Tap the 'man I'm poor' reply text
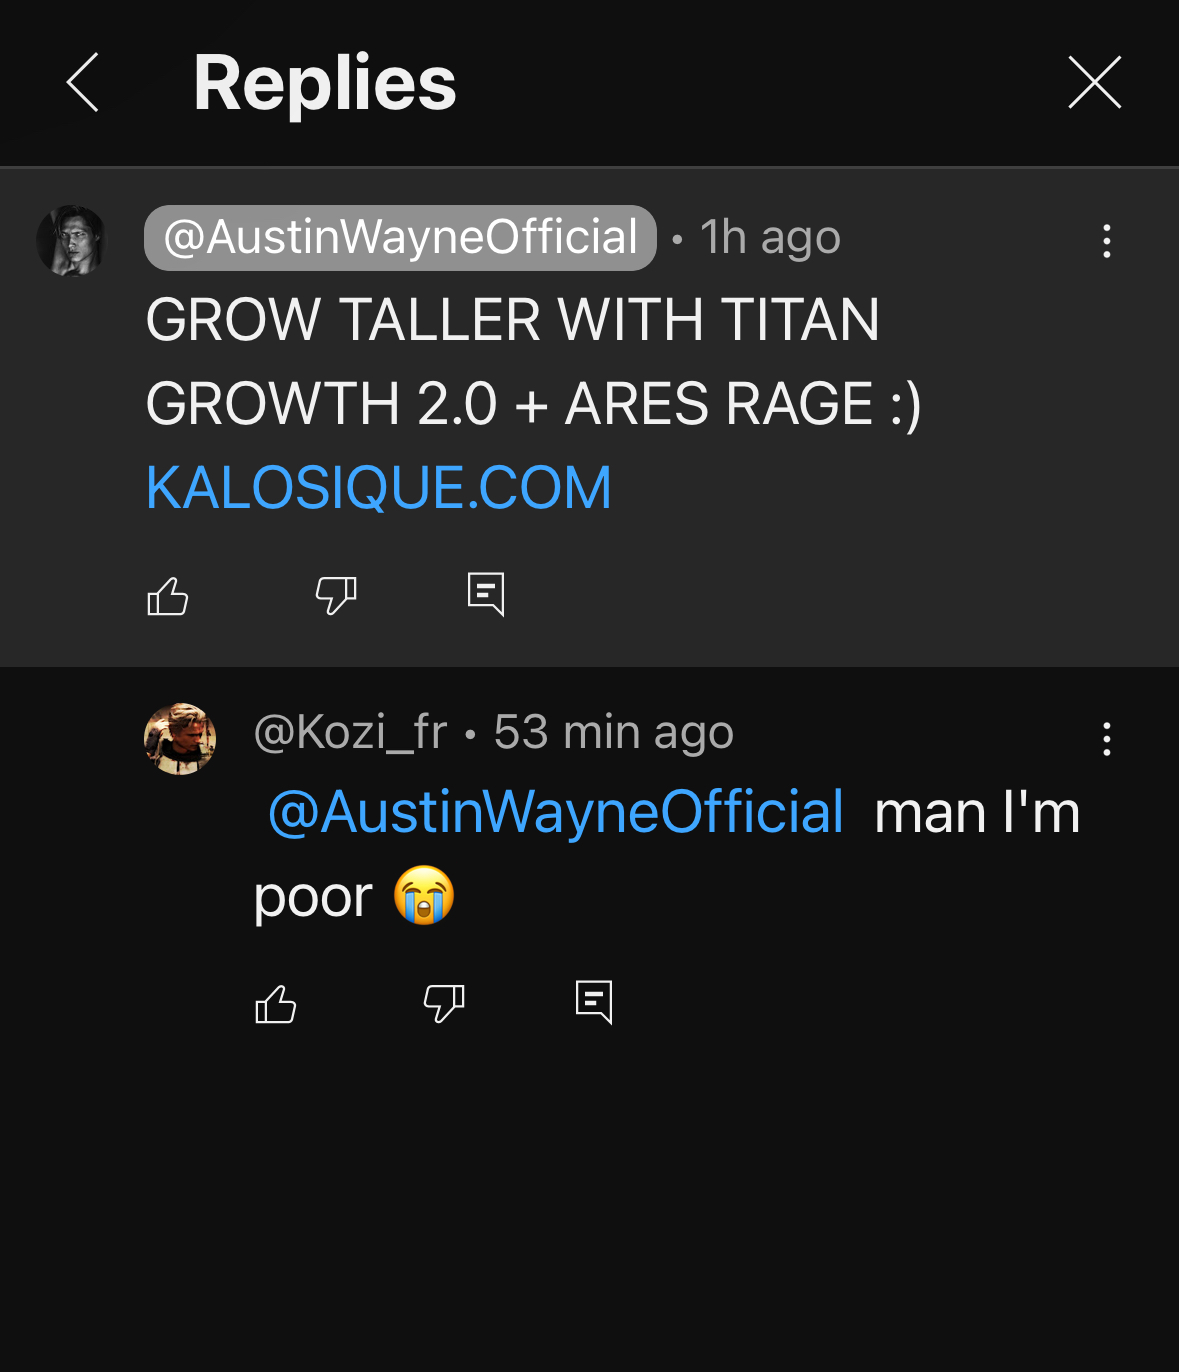This screenshot has width=1179, height=1372. [976, 813]
